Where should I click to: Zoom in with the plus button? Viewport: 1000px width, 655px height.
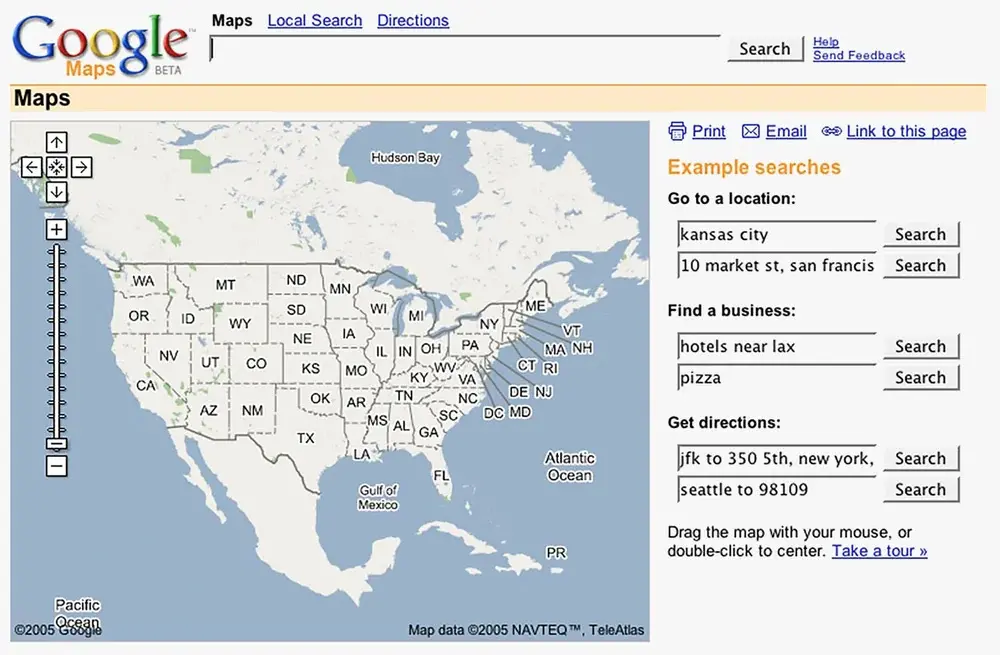pos(57,229)
